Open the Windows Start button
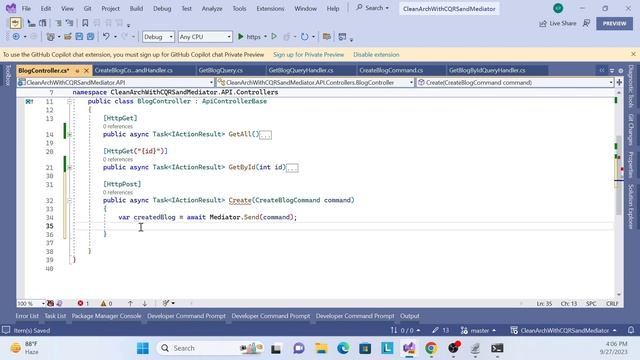The width and height of the screenshot is (640, 360). click(143, 348)
